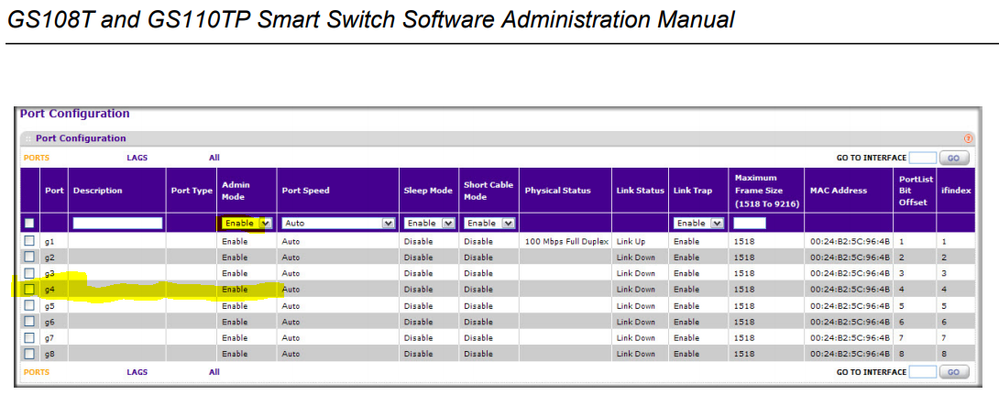Click the Port Type column header
Image resolution: width=999 pixels, height=406 pixels.
[x=192, y=191]
